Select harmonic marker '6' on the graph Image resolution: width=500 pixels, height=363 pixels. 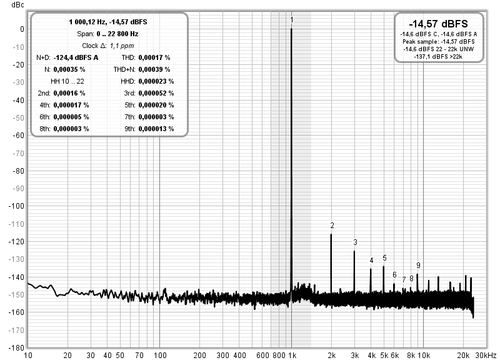coord(395,275)
